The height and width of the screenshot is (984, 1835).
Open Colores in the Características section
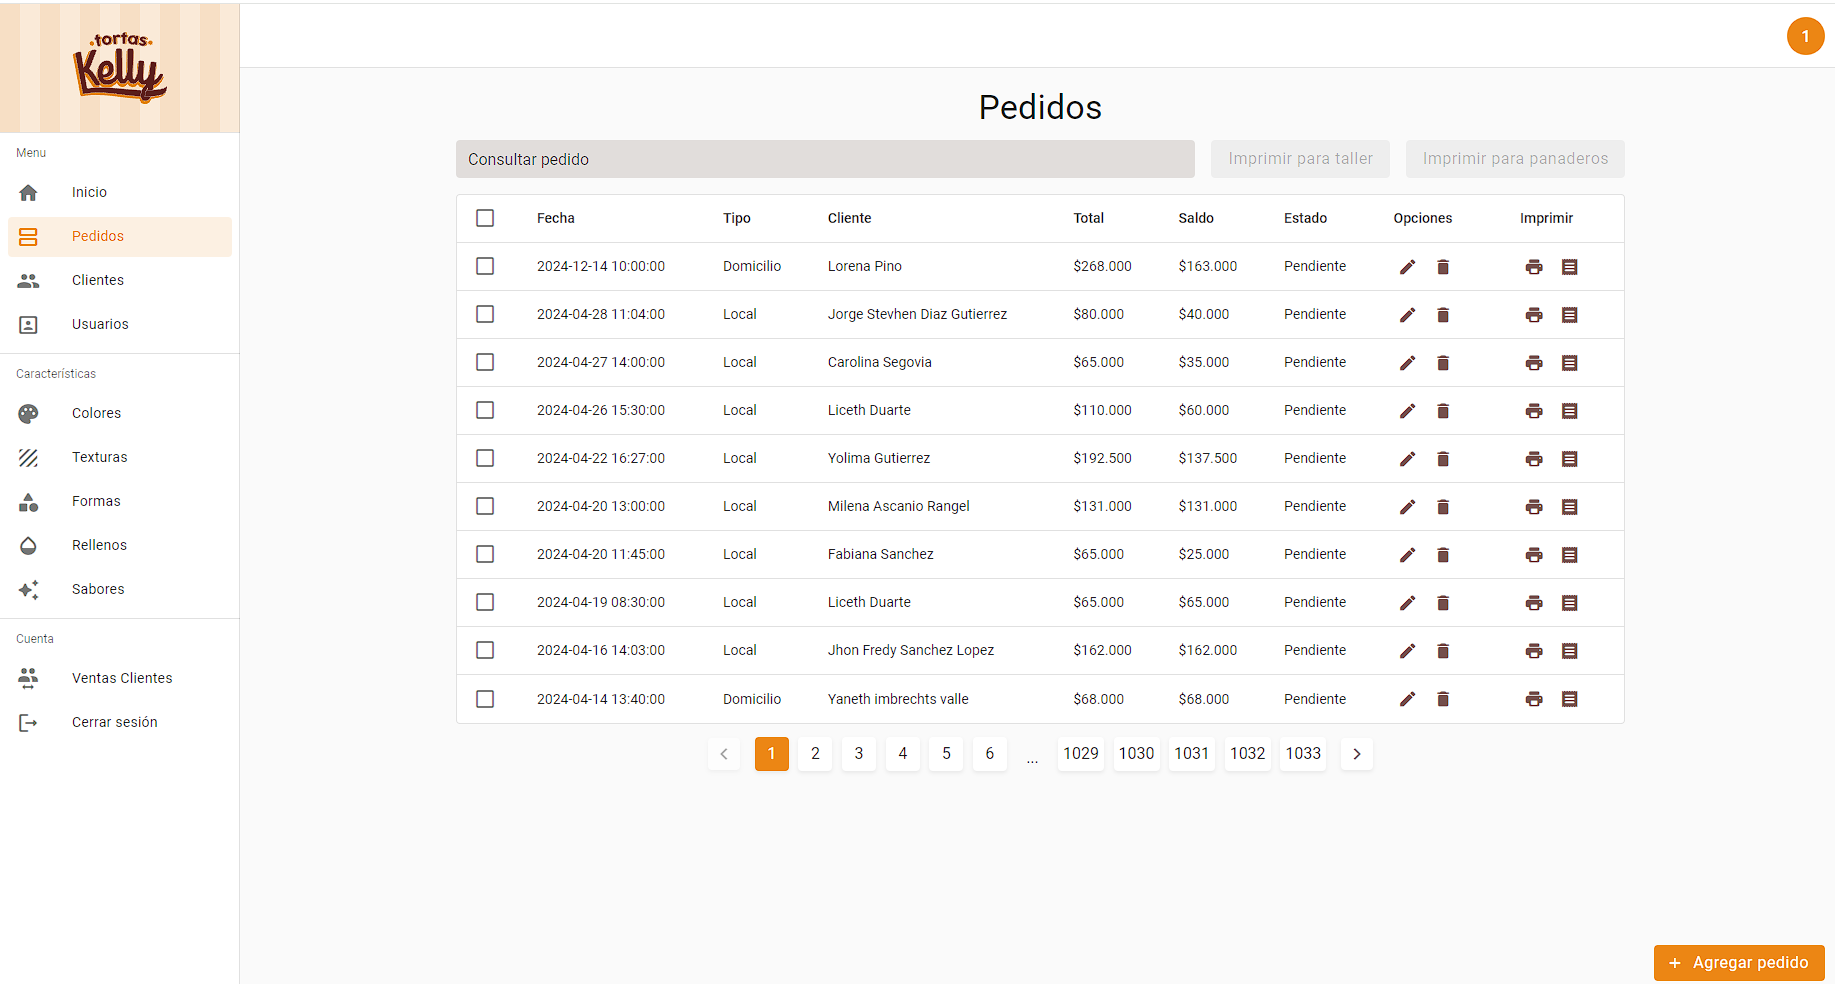pos(96,413)
